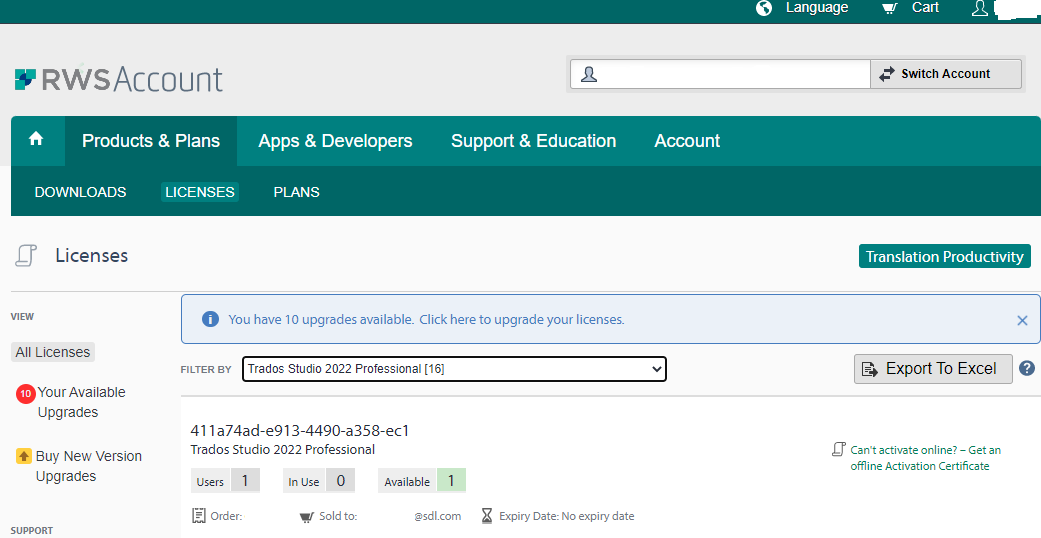Click the offline certificate scroll icon
1041x538 pixels.
pos(839,450)
